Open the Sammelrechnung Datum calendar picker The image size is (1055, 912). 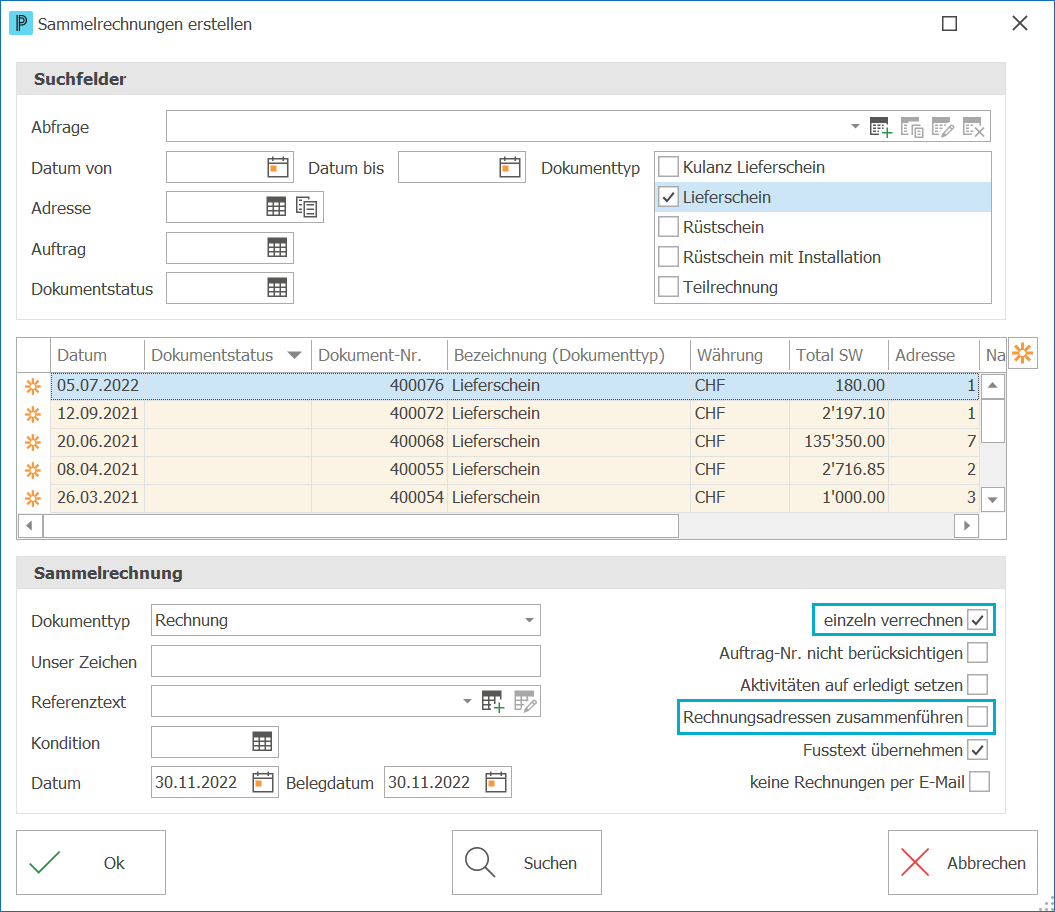263,782
